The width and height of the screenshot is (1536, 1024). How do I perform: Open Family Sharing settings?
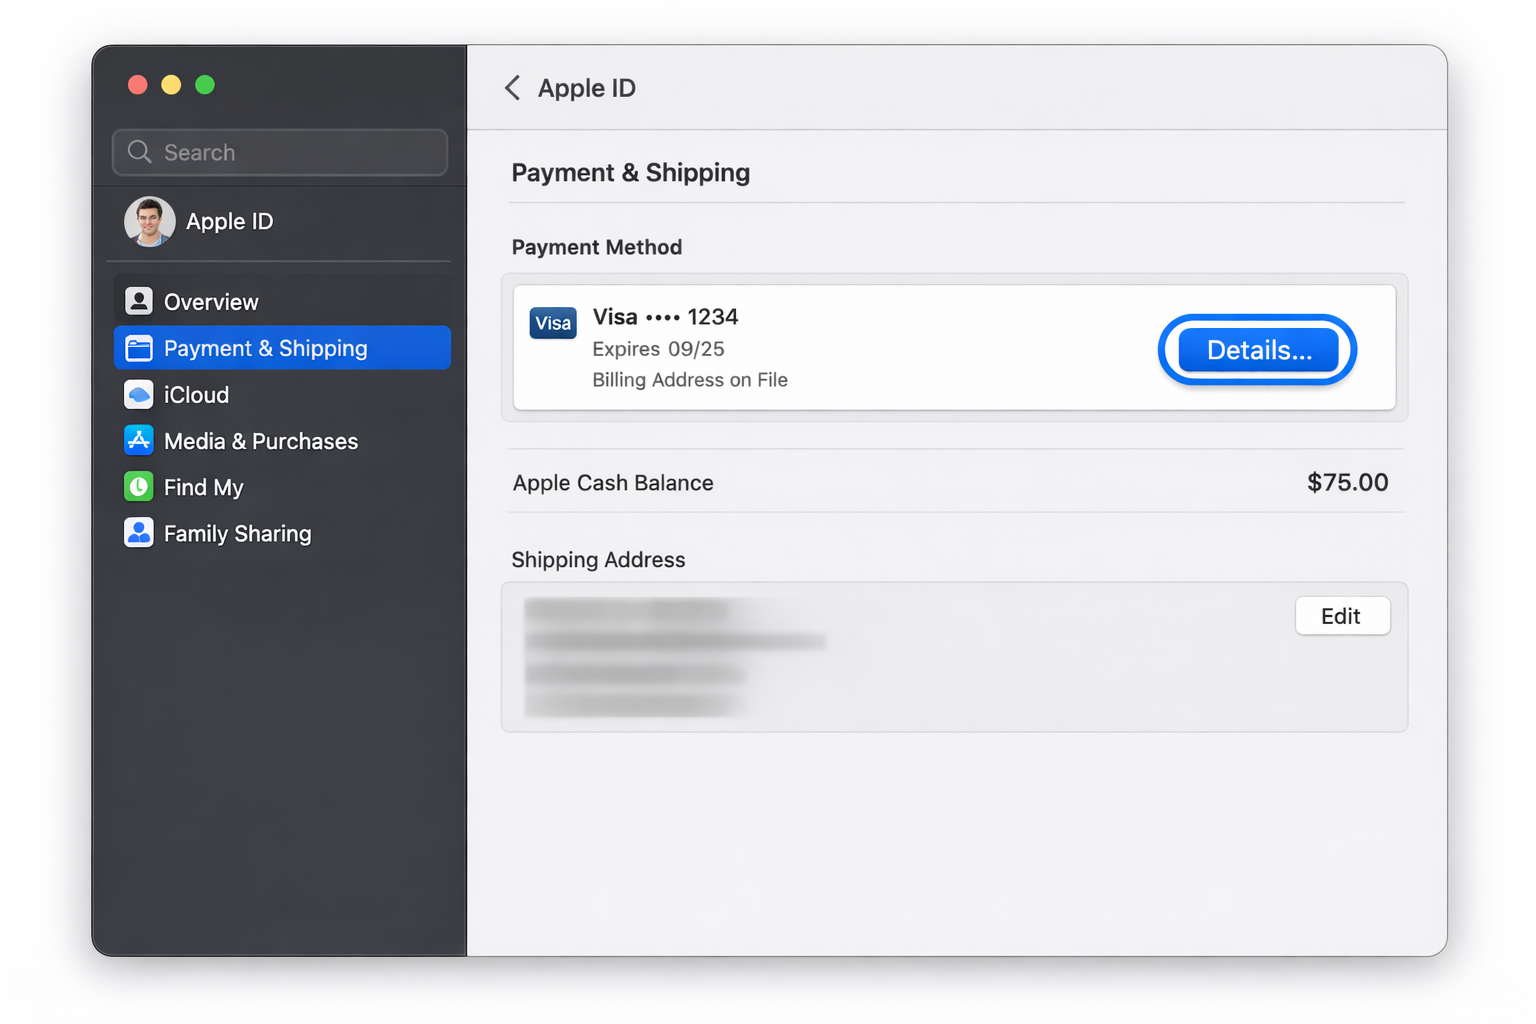click(282, 533)
